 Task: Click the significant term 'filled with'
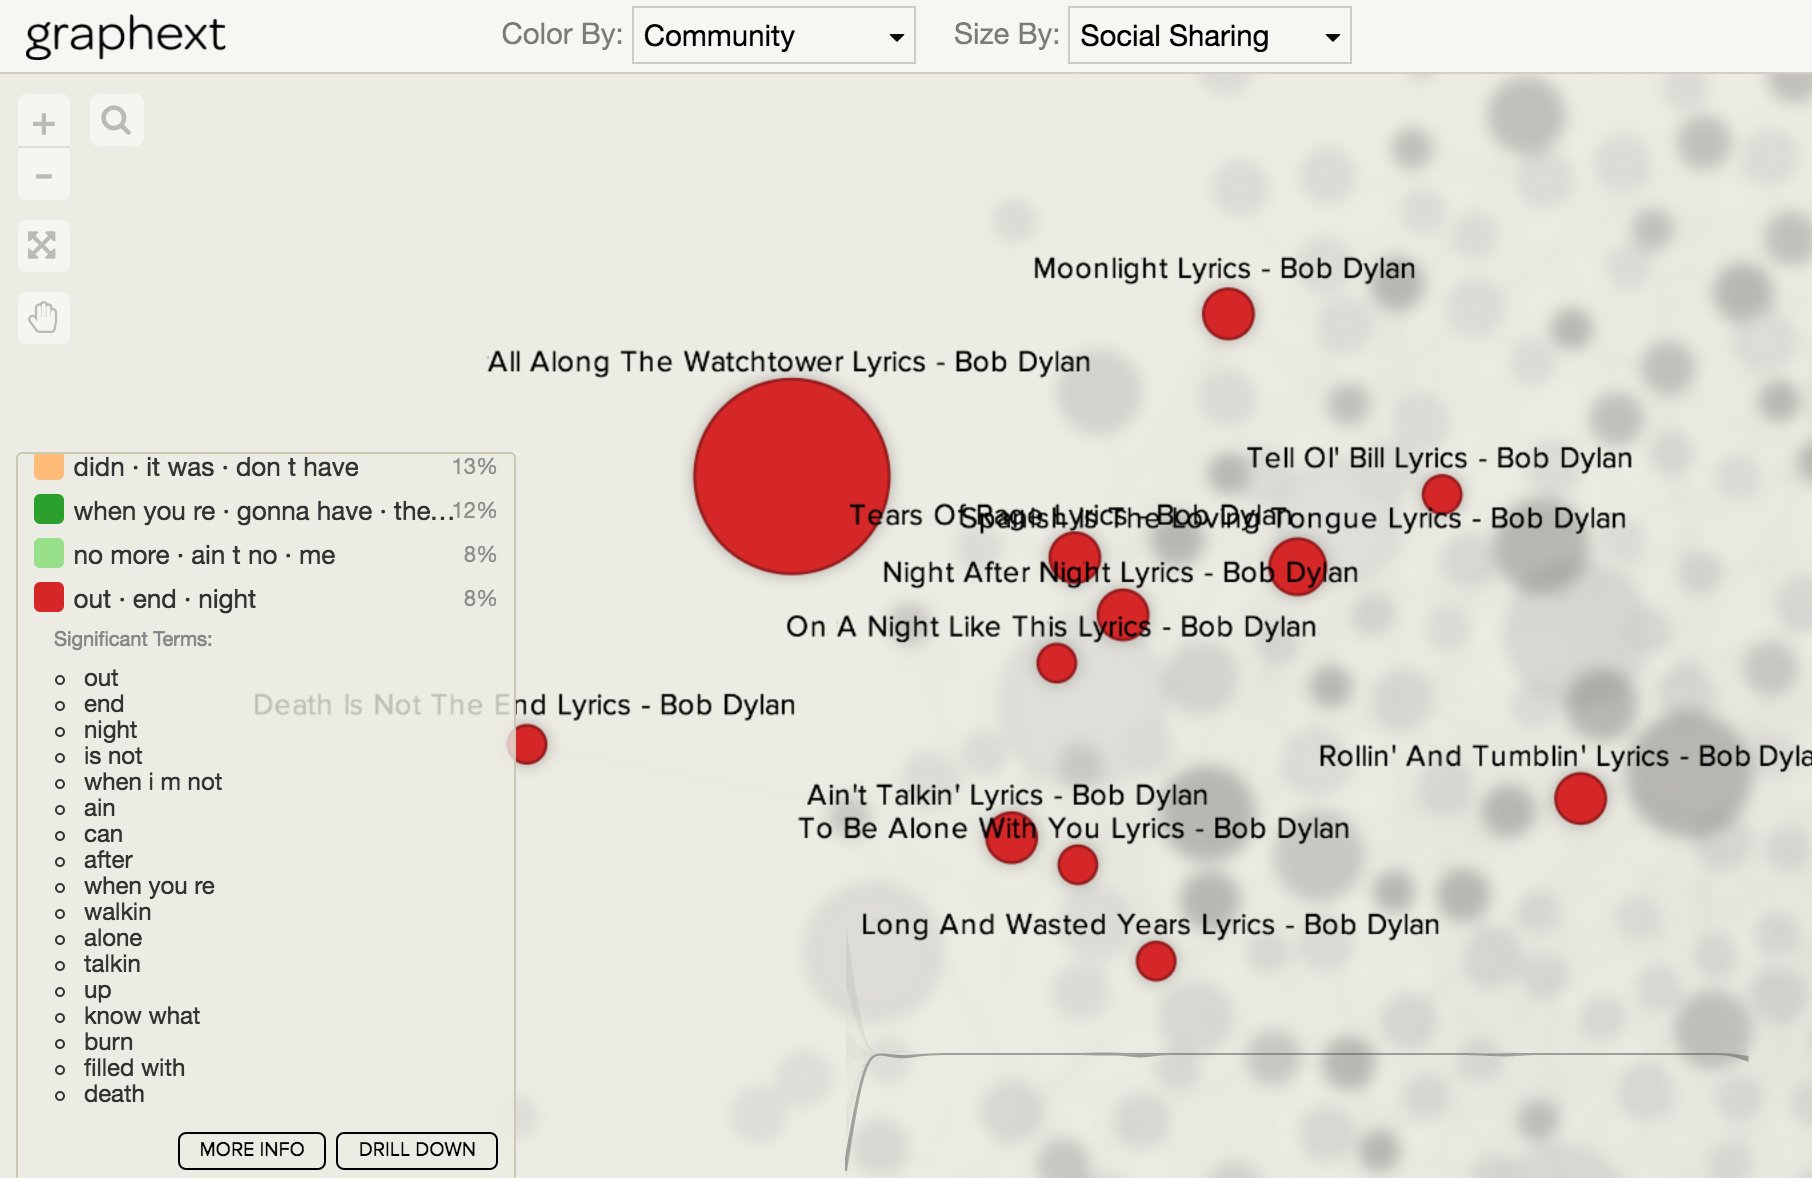click(x=134, y=1068)
